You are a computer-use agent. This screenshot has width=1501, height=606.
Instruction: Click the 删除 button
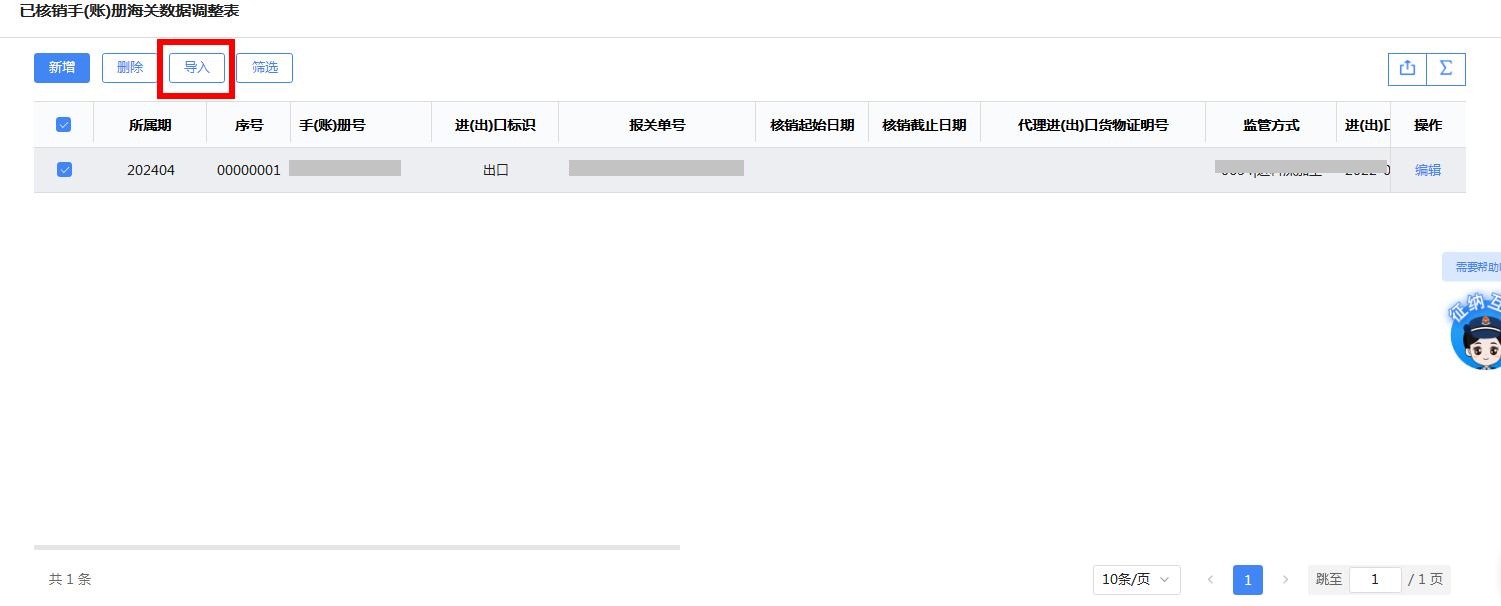pos(130,68)
